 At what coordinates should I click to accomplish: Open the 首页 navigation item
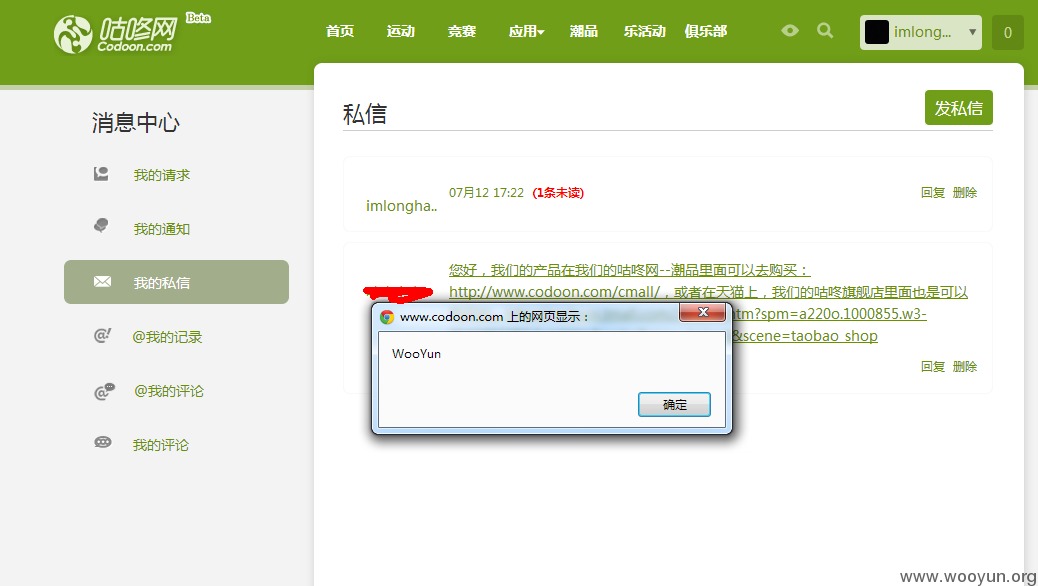(340, 31)
